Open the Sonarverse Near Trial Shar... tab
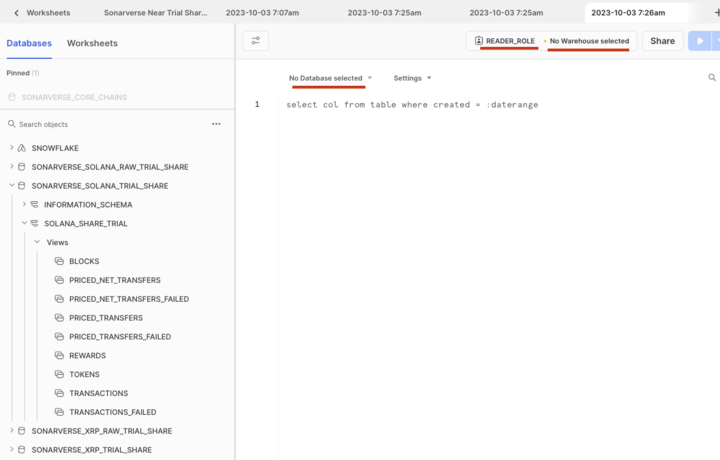The width and height of the screenshot is (720, 460). tap(155, 13)
